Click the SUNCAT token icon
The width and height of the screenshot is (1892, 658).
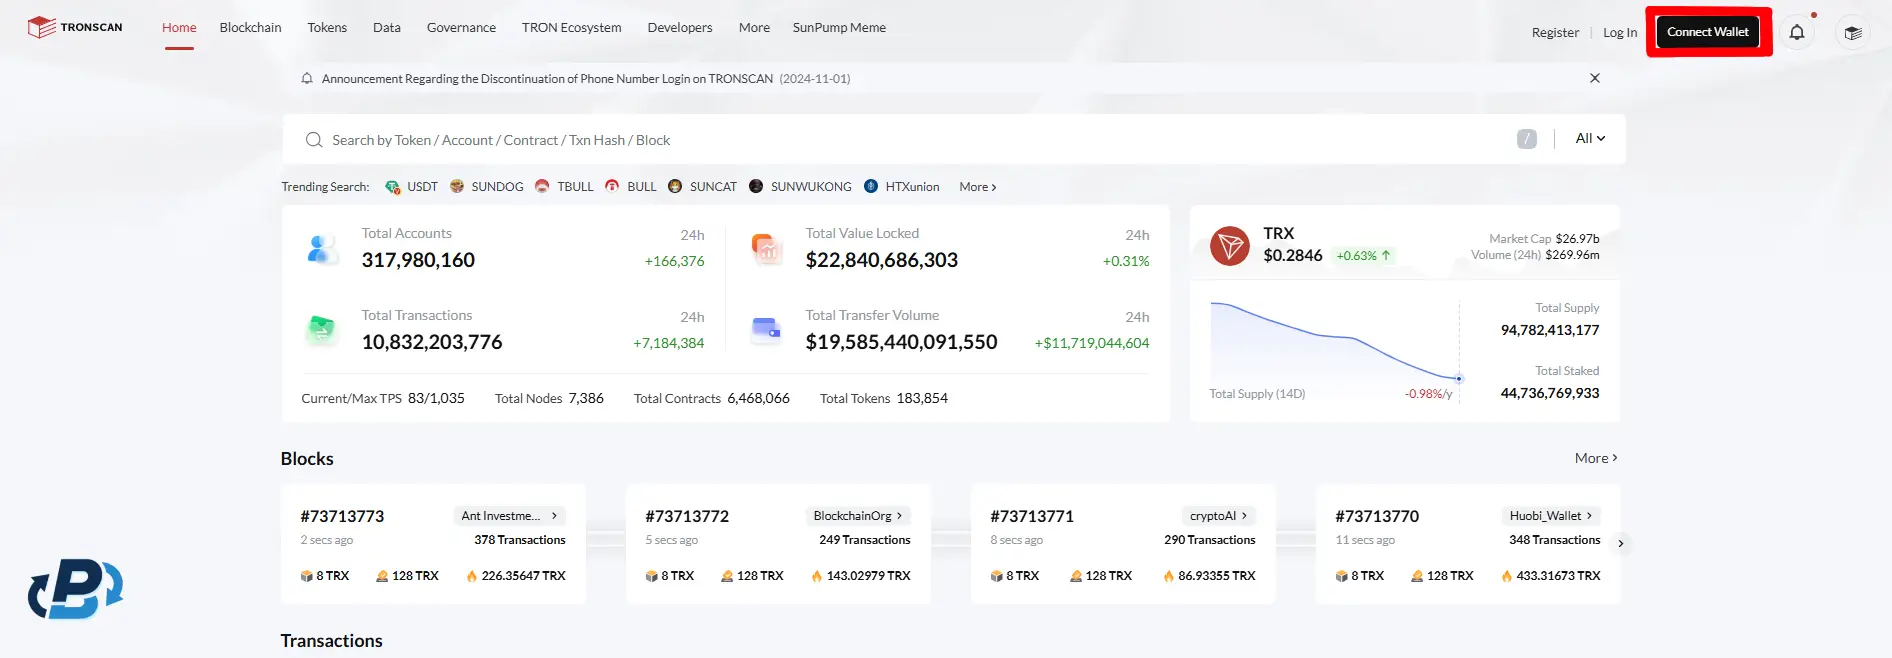pyautogui.click(x=675, y=186)
